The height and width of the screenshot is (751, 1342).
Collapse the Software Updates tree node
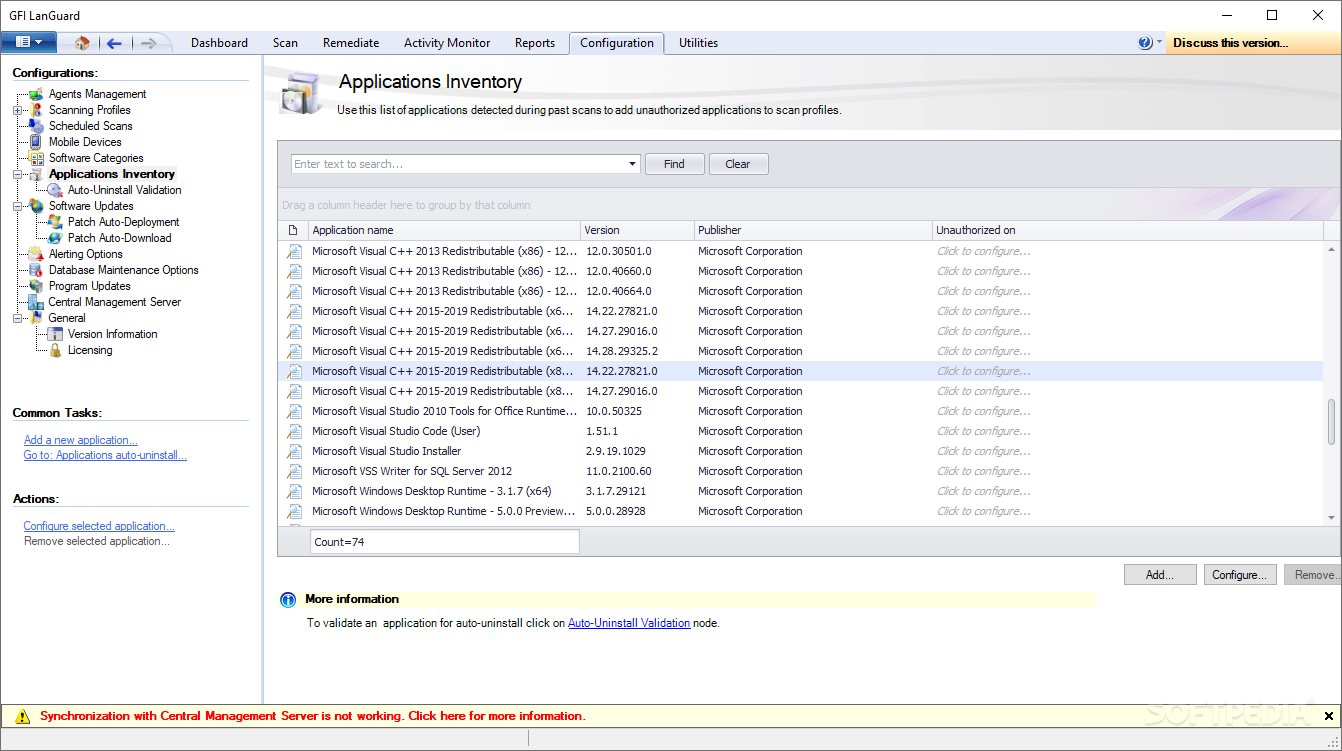coord(17,206)
